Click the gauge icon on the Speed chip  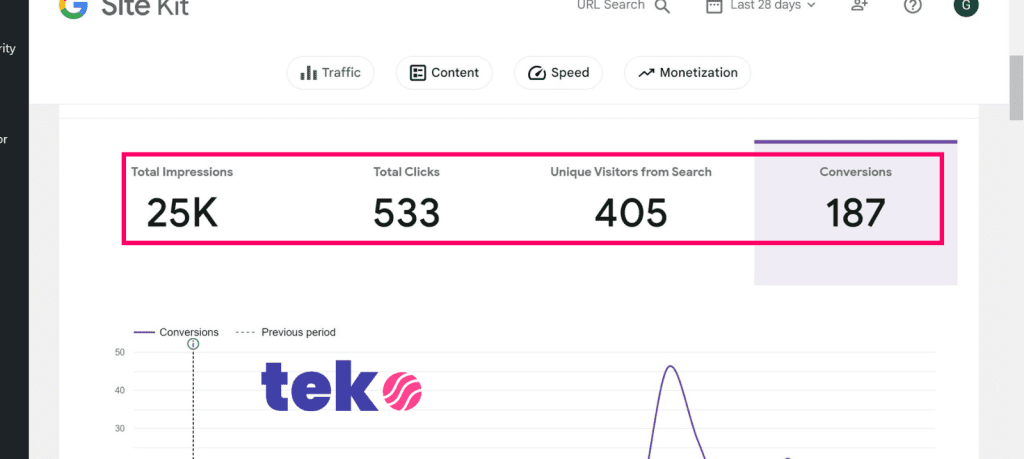536,73
